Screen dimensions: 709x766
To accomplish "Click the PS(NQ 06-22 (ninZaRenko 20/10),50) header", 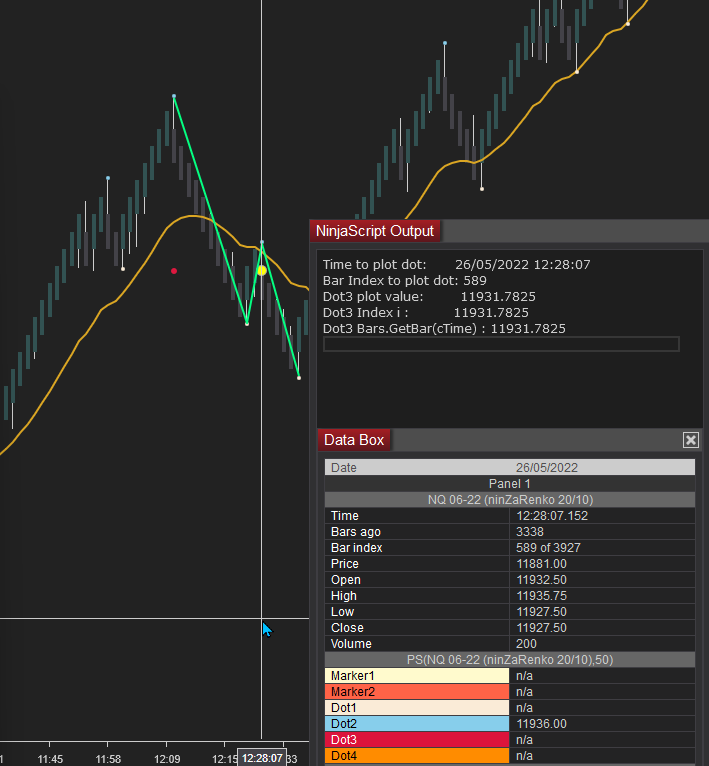I will tap(510, 660).
